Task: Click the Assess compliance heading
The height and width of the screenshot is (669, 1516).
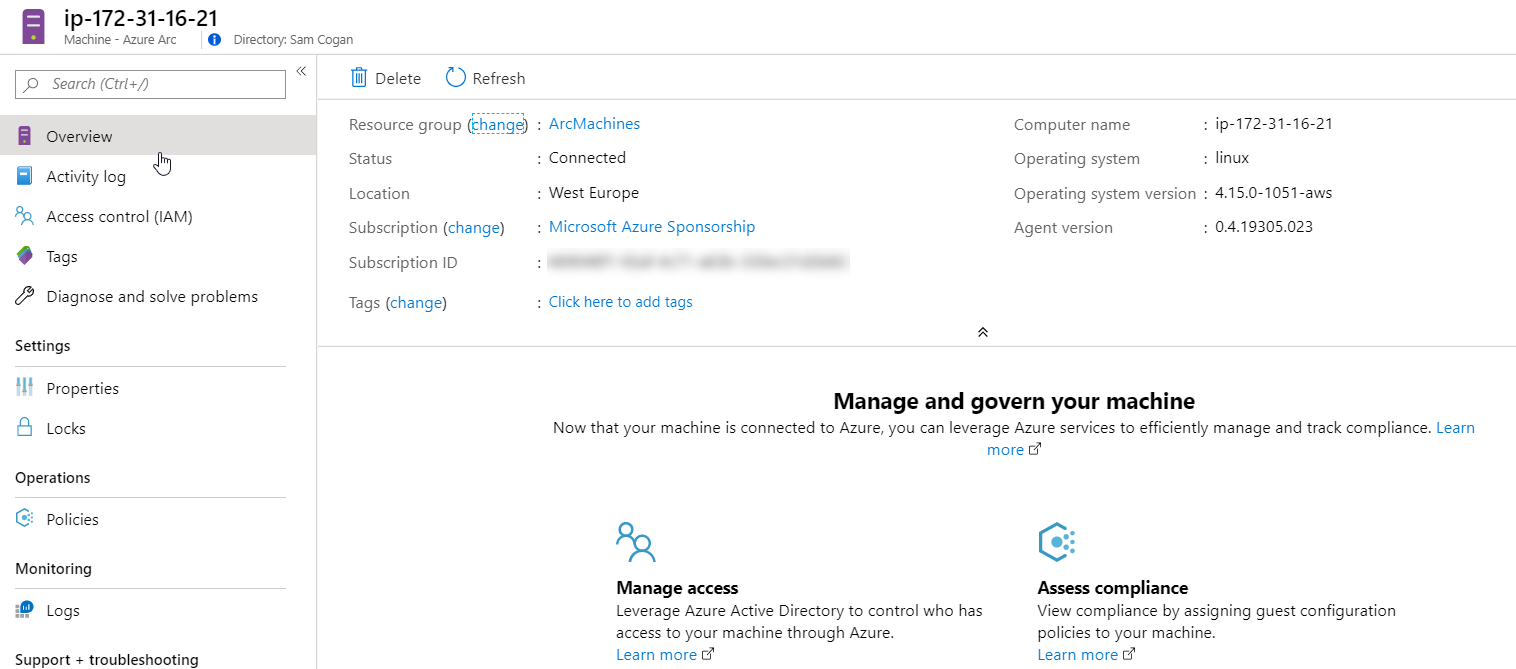Action: [x=1113, y=588]
